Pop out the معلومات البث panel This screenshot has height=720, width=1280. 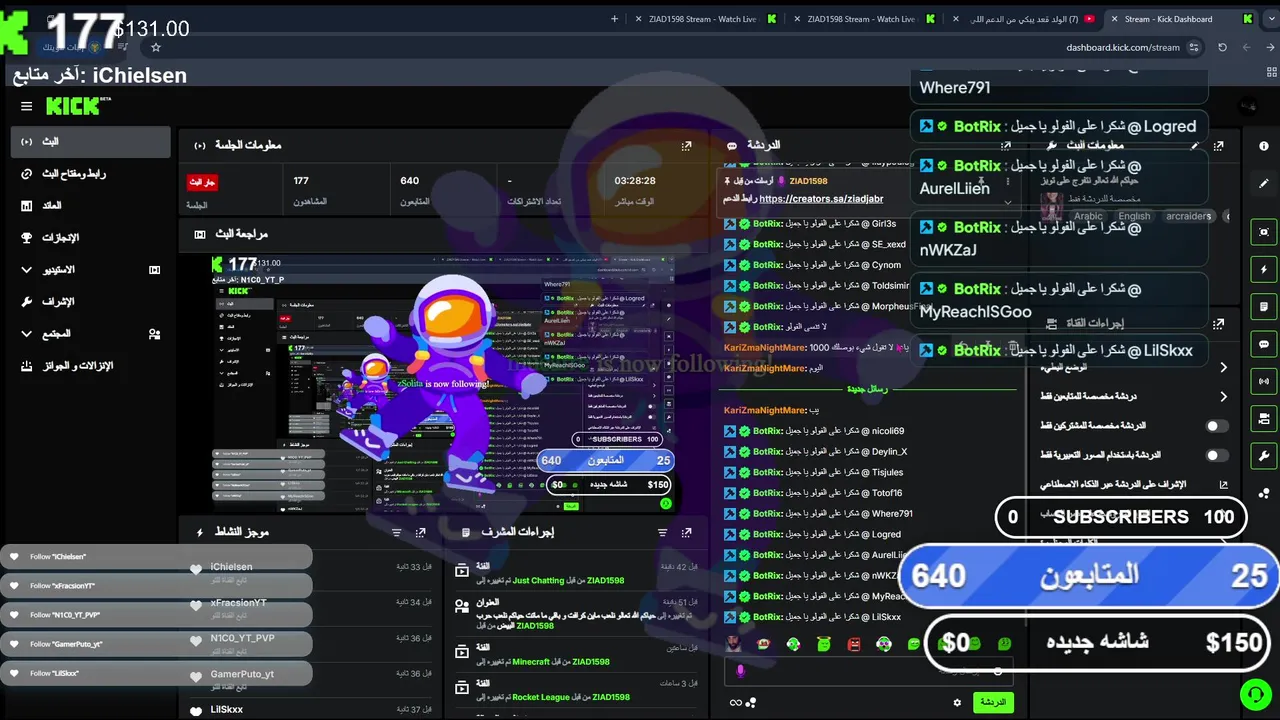[1218, 146]
